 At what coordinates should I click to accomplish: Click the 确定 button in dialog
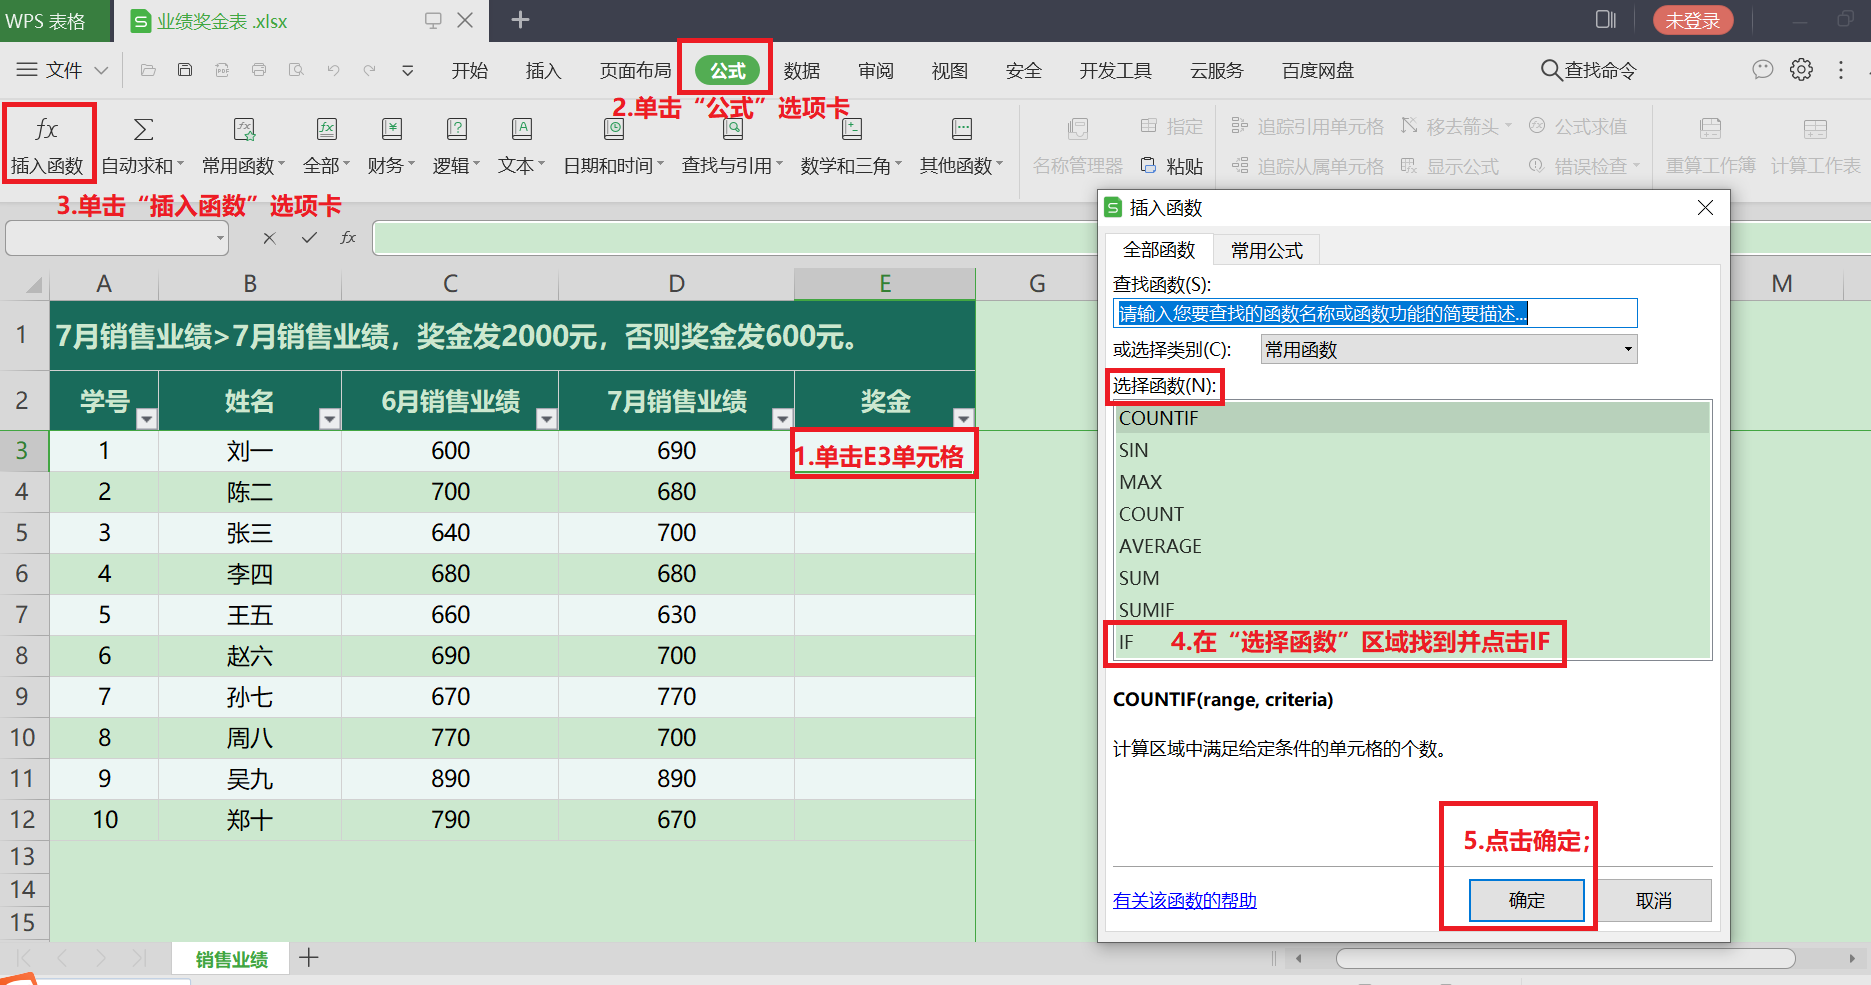1526,900
